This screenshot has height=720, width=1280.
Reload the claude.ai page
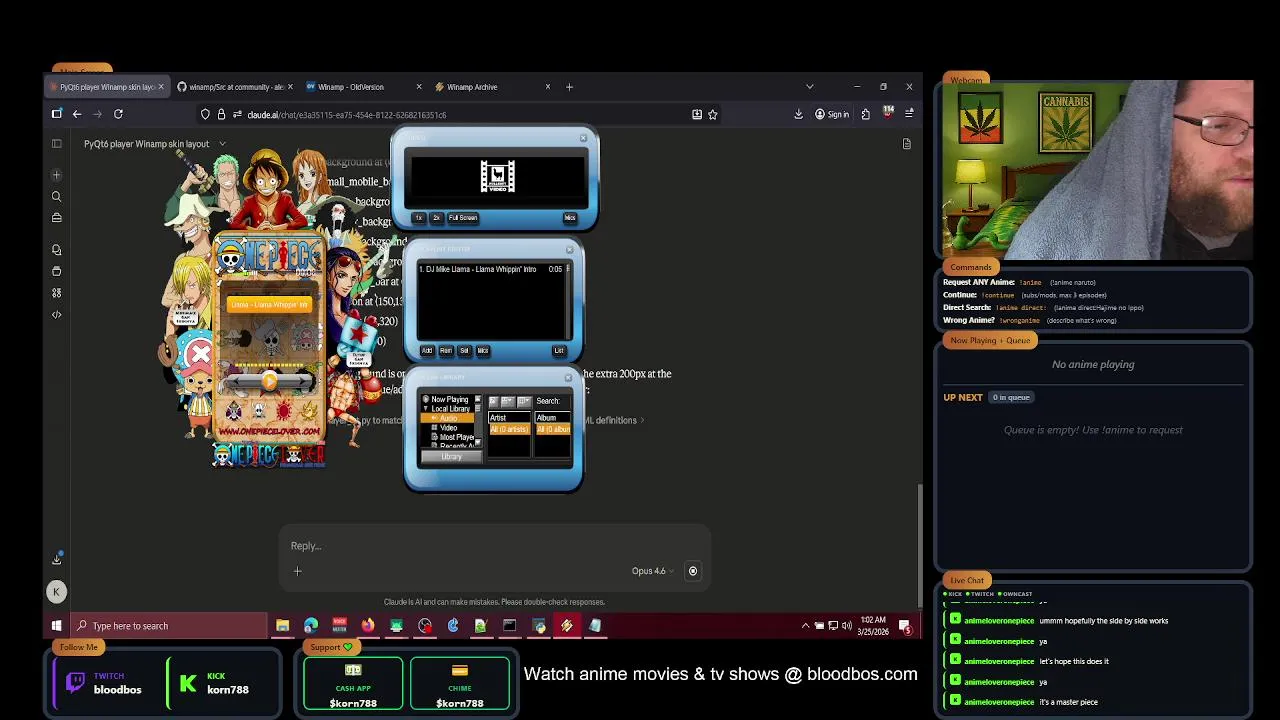click(x=118, y=114)
